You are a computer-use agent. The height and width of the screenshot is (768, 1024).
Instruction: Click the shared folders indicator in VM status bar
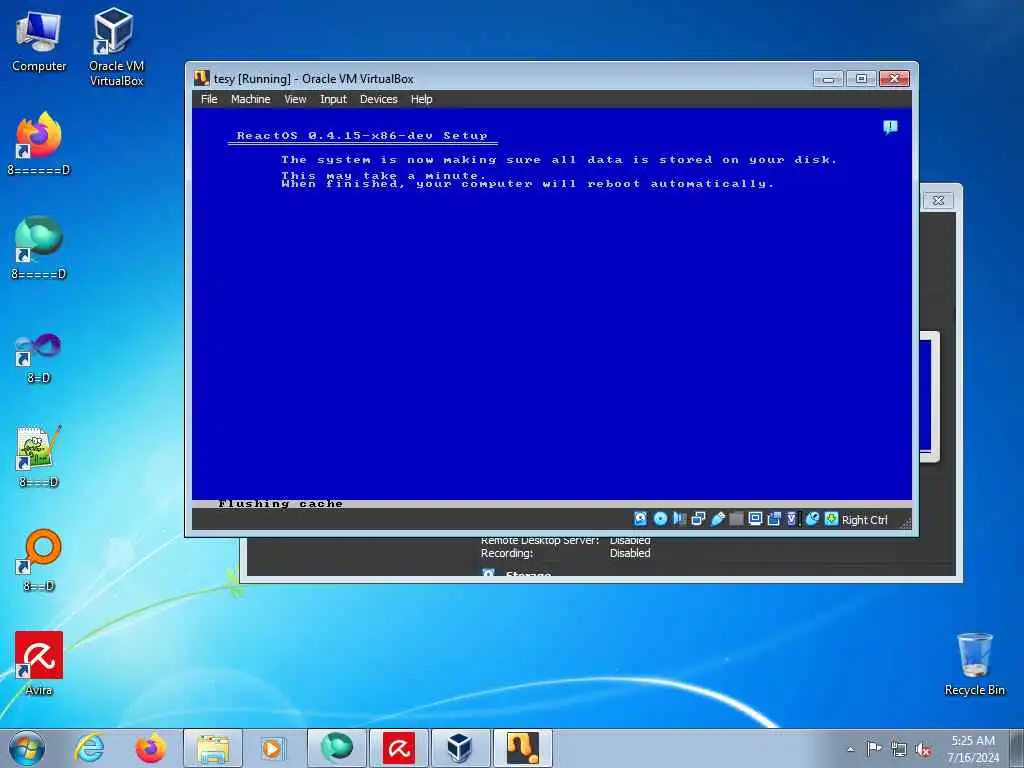pyautogui.click(x=736, y=519)
